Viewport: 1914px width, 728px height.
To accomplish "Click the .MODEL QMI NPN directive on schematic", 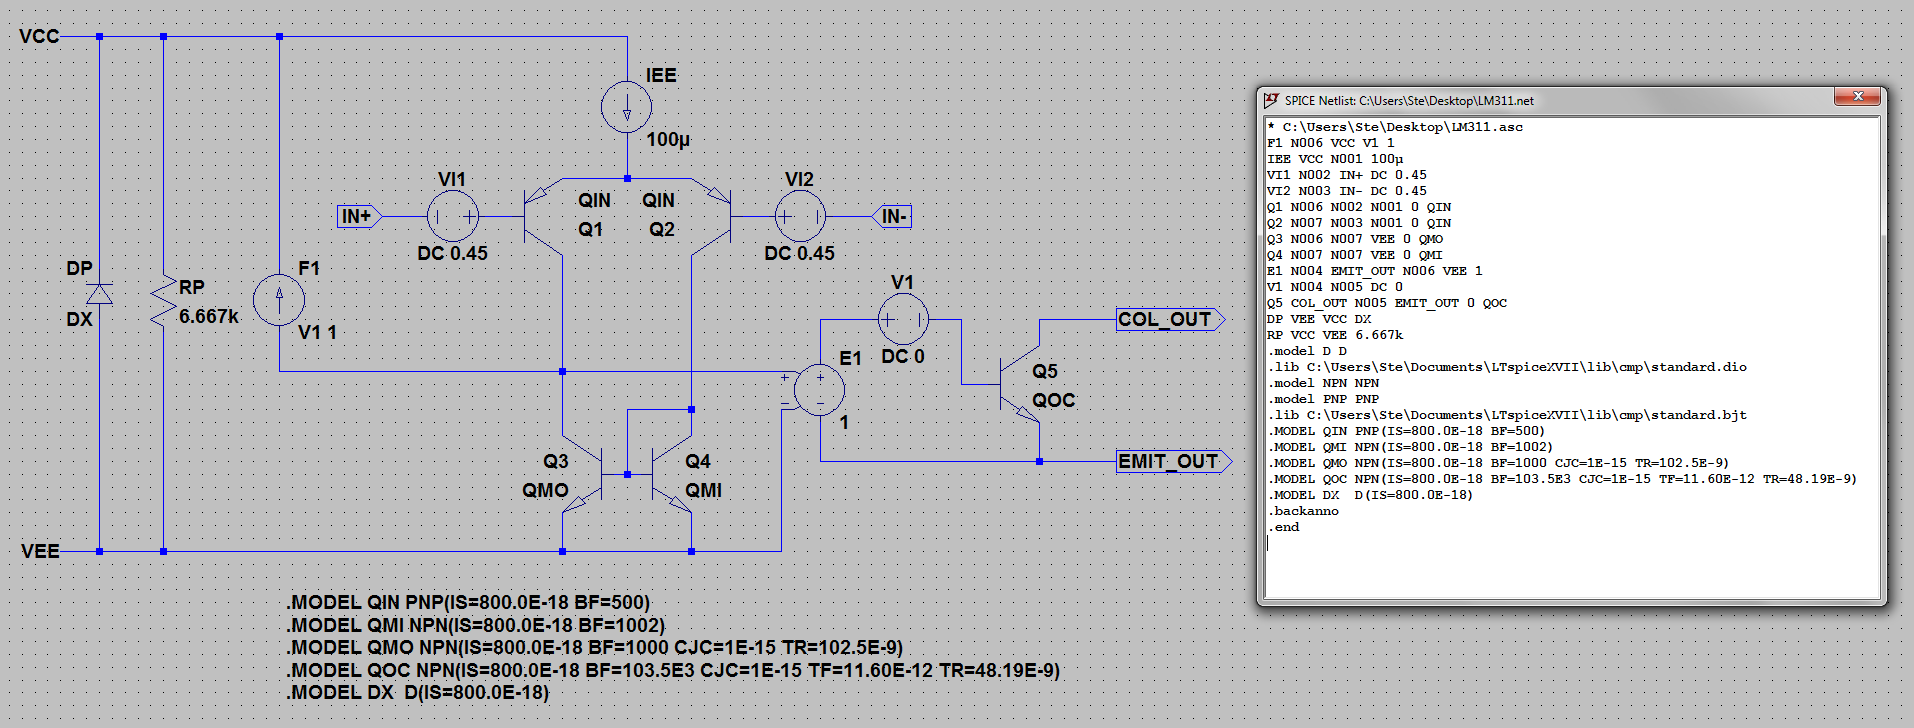I will tap(476, 625).
